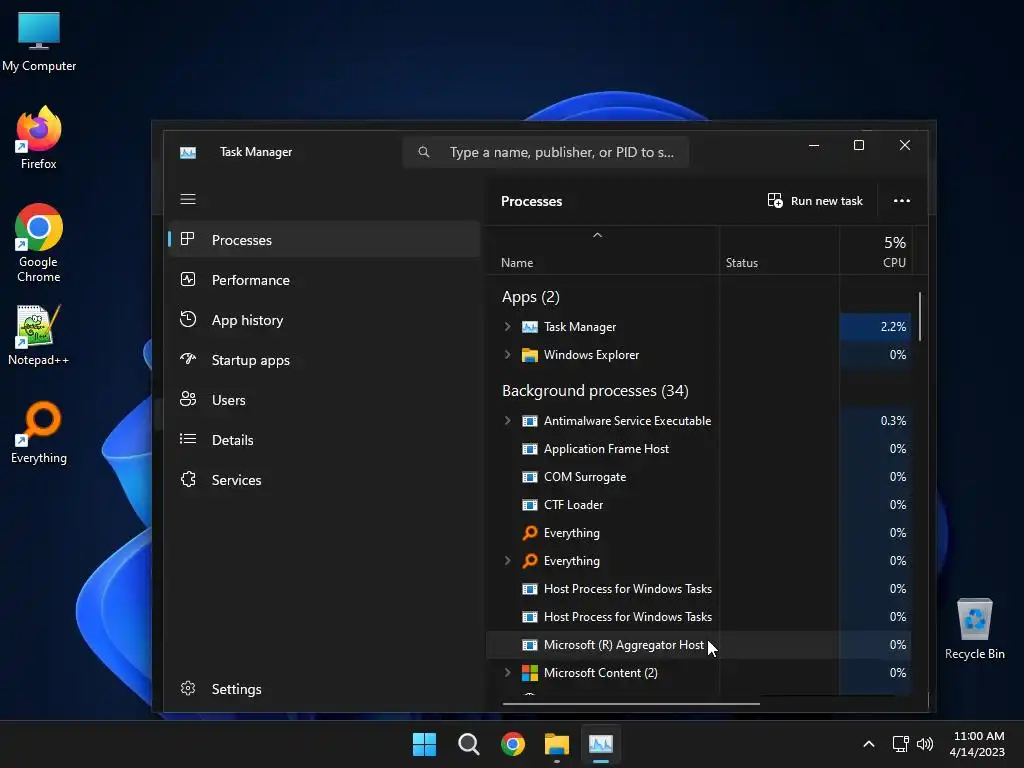
Task: Open the taskbar Search icon
Action: pyautogui.click(x=468, y=744)
